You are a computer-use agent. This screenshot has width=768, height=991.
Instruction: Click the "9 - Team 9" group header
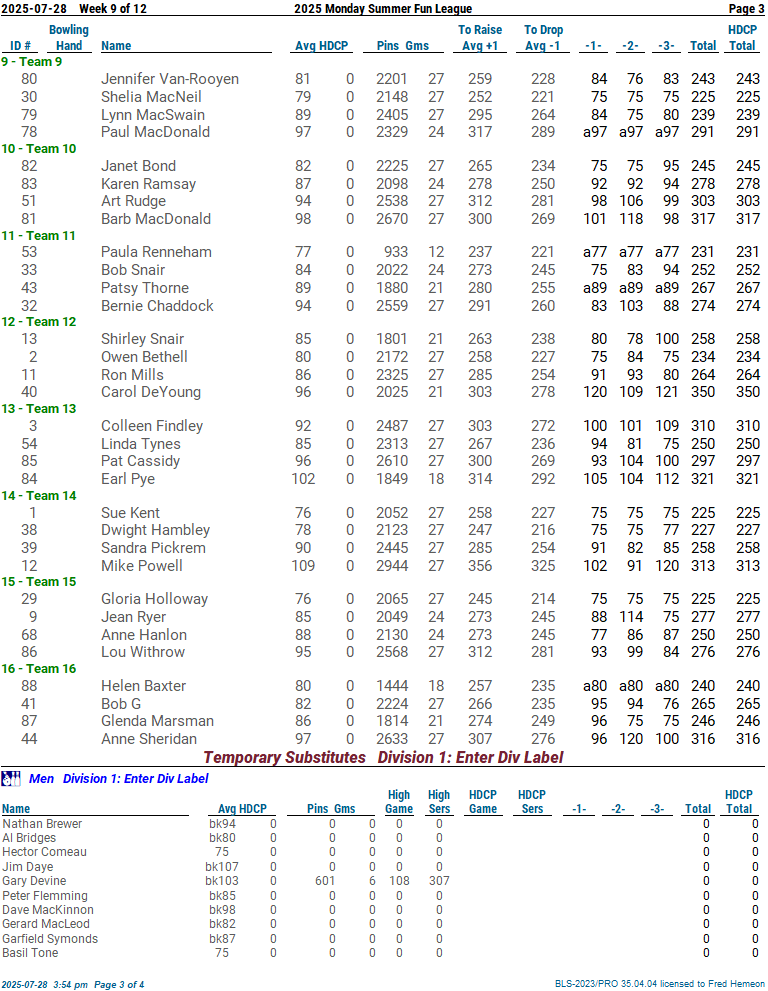click(31, 62)
